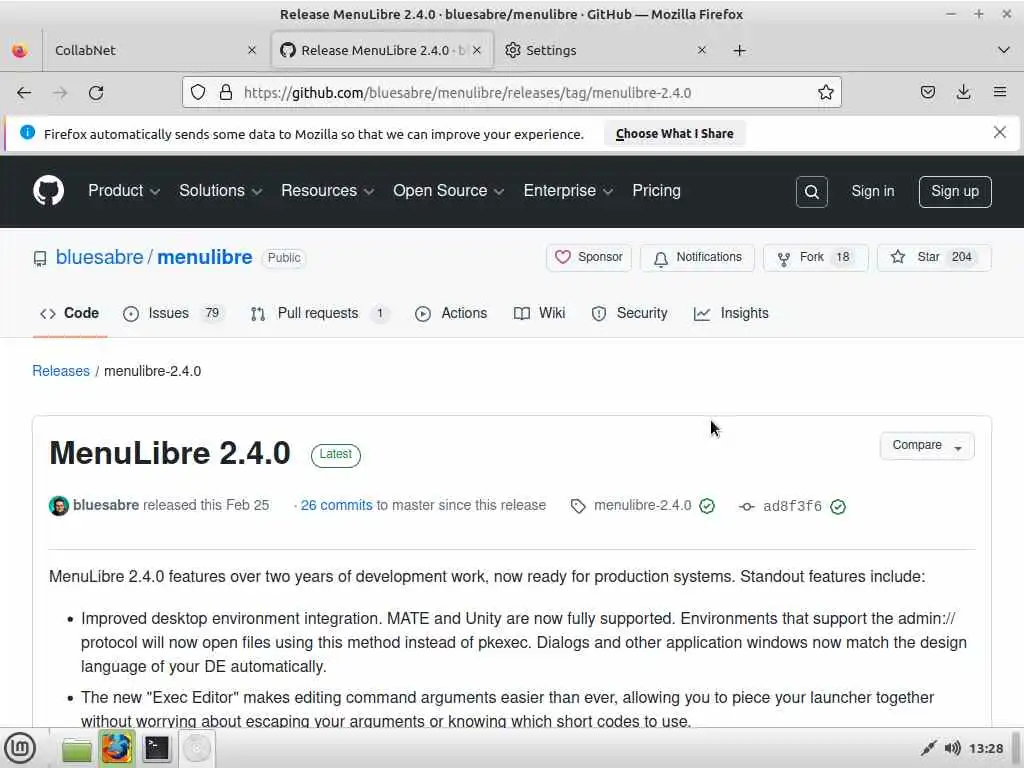Open terminal from the taskbar
The height and width of the screenshot is (768, 1024).
tap(157, 748)
